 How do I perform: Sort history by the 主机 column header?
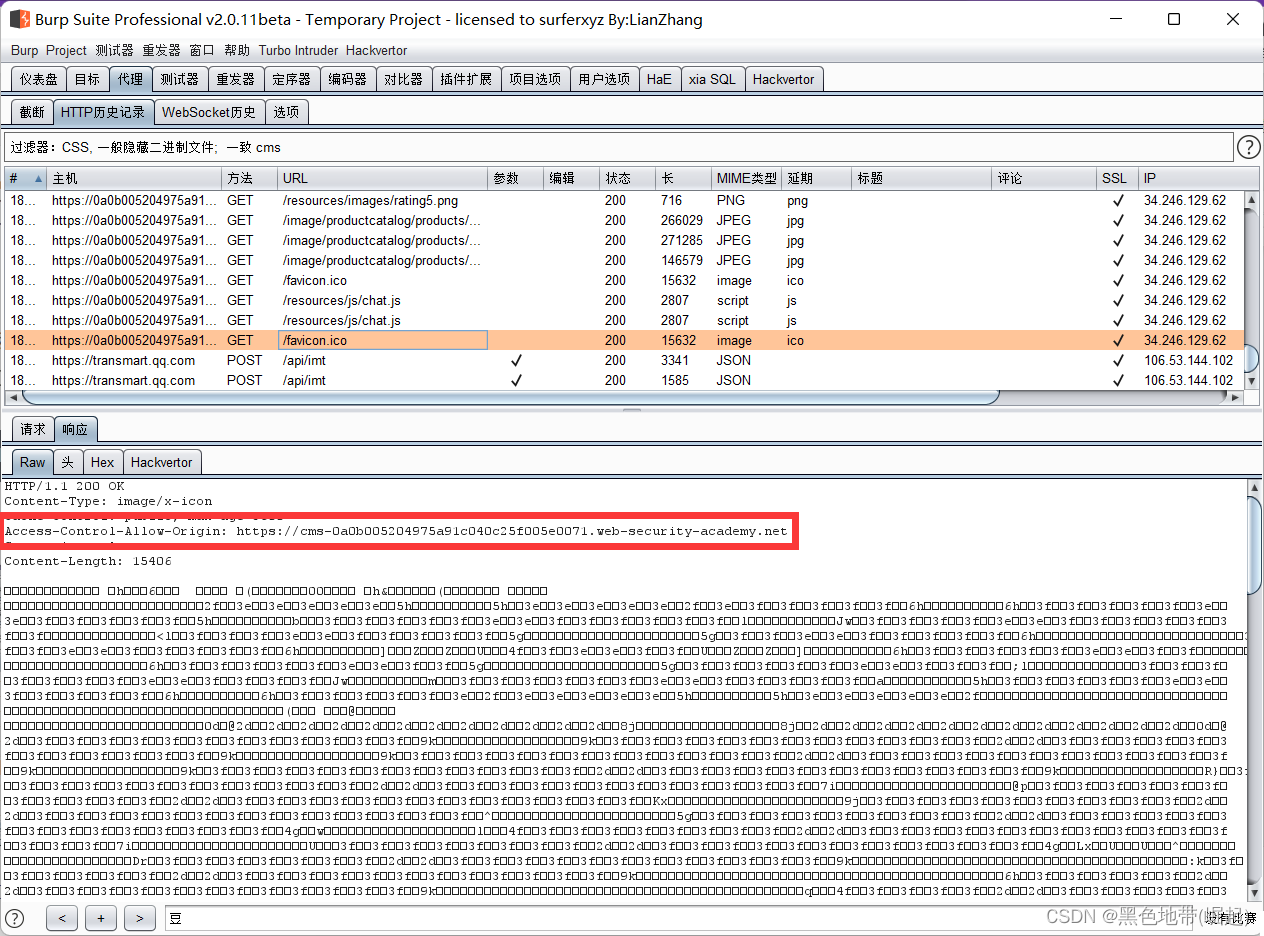134,178
